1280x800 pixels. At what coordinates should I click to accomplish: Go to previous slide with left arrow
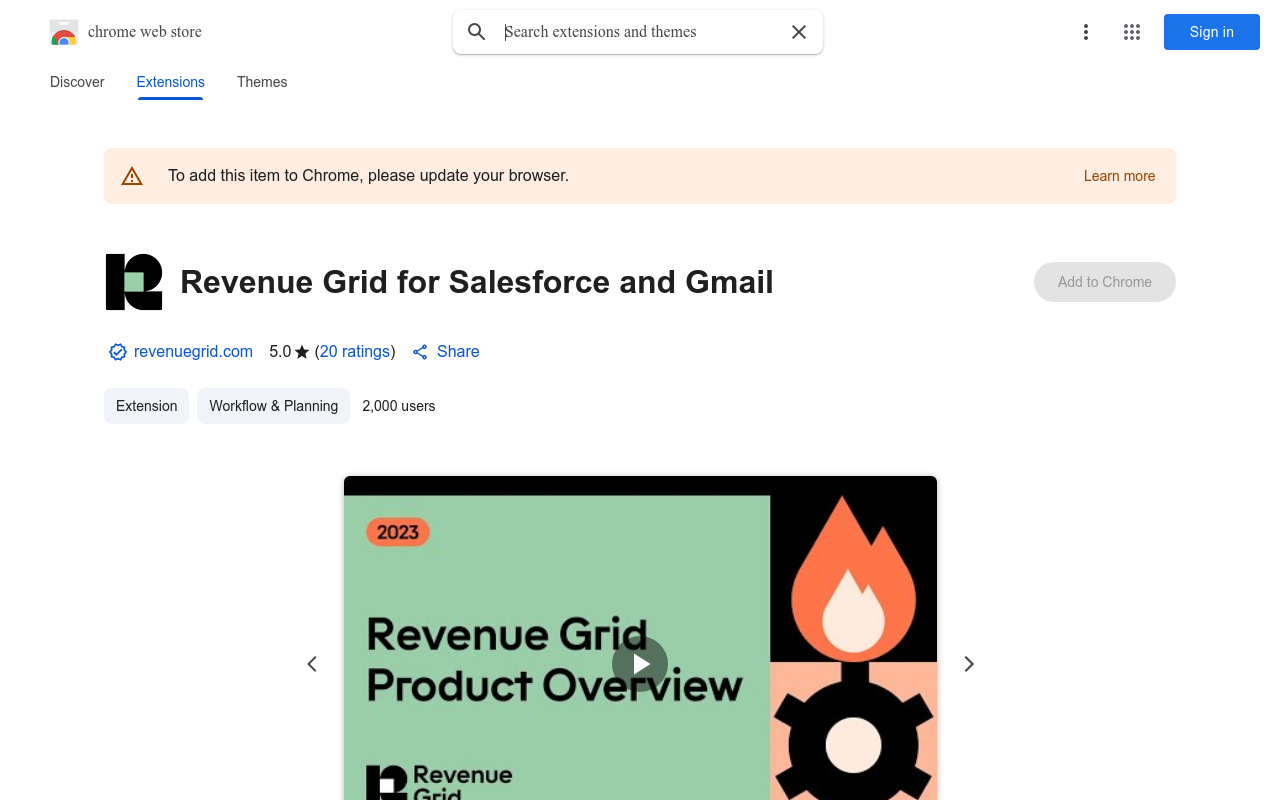click(x=312, y=664)
